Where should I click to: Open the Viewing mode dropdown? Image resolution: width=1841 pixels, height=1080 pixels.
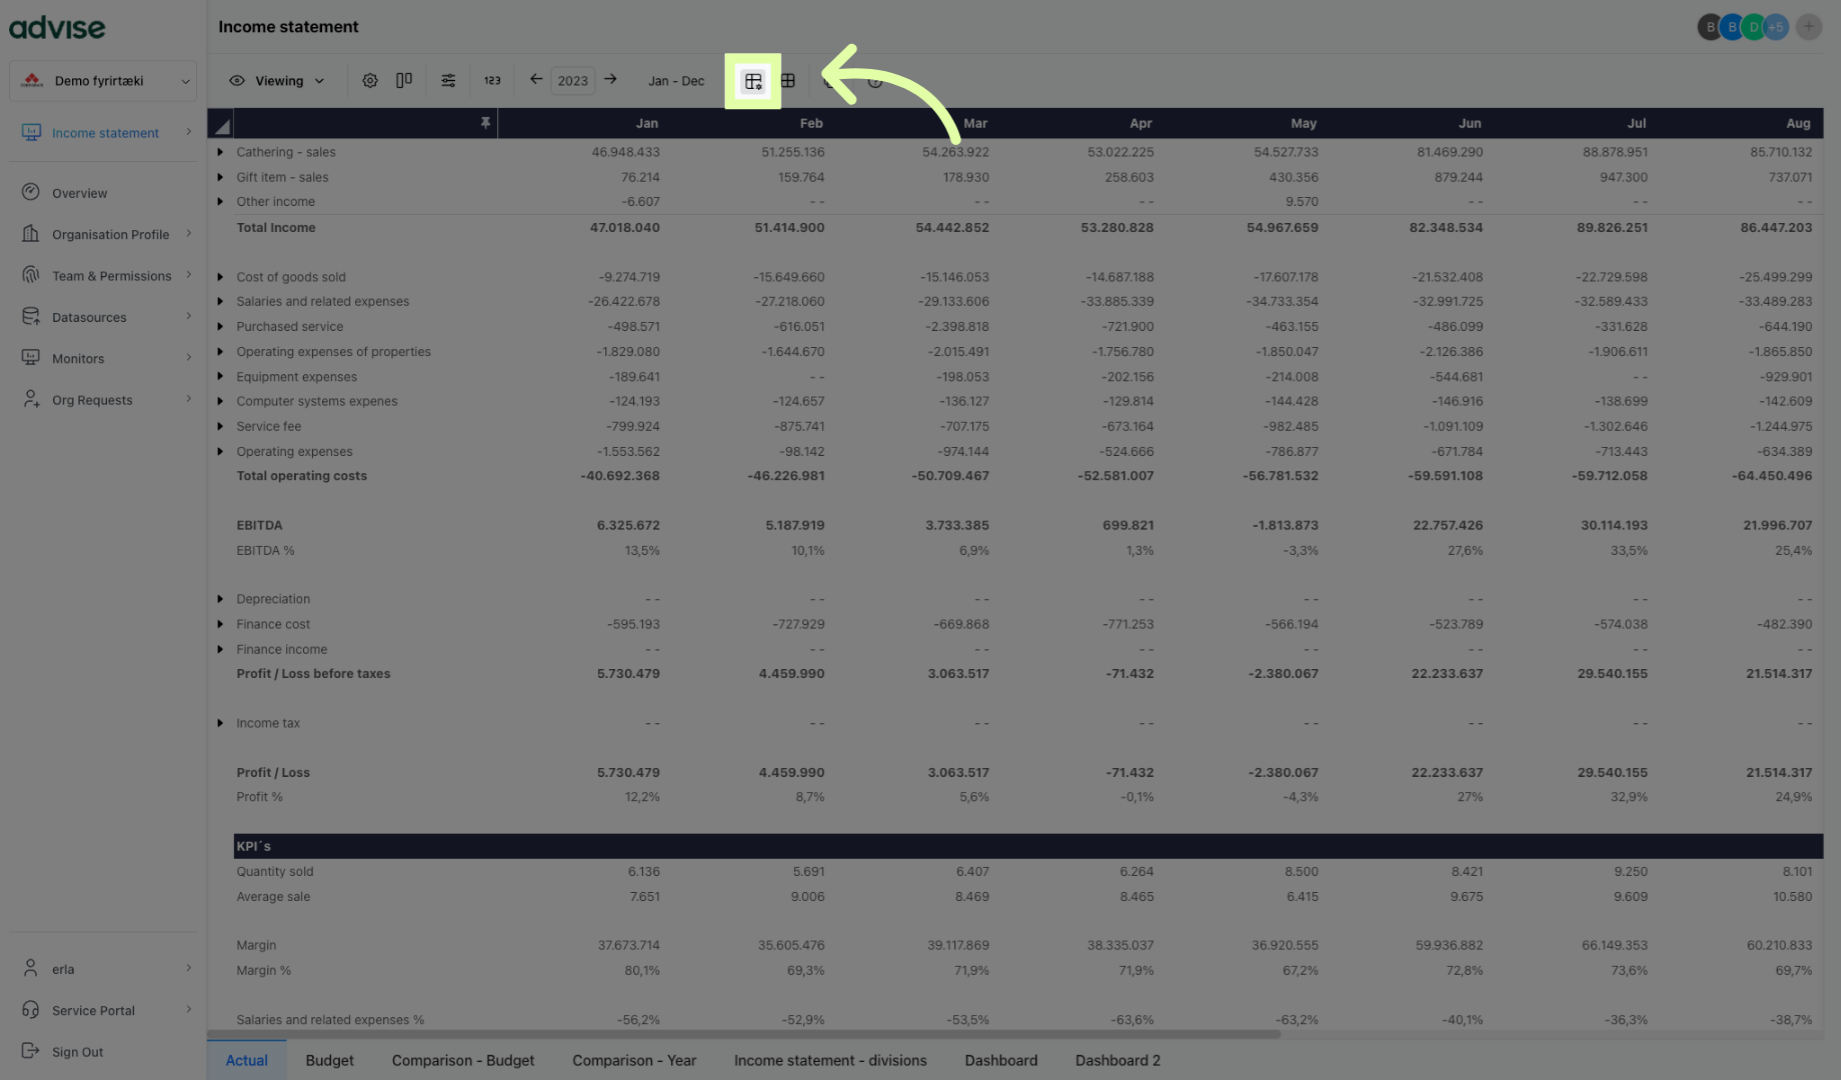point(277,81)
